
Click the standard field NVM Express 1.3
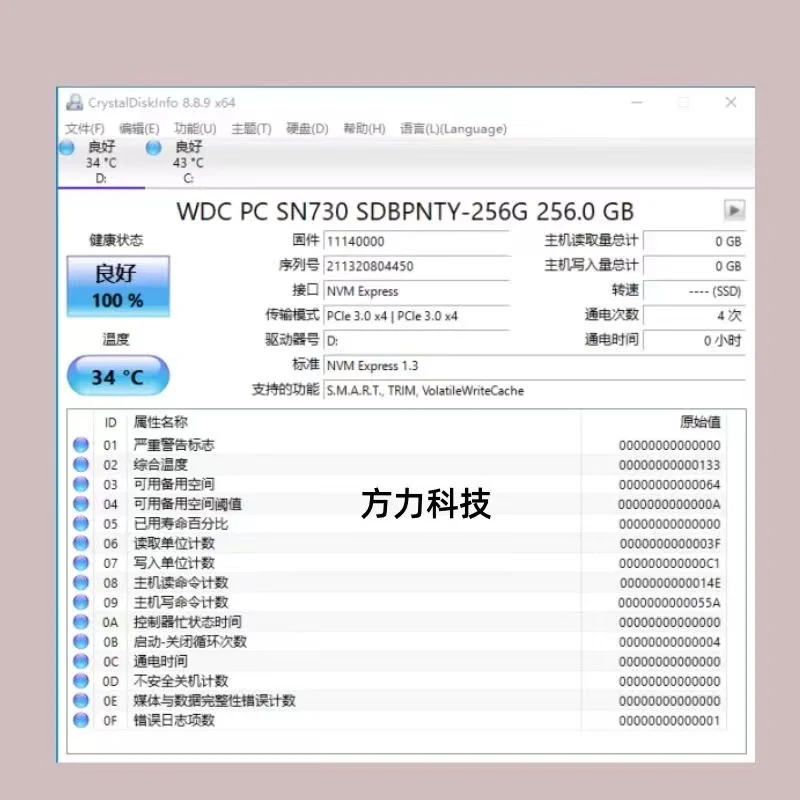[535, 366]
